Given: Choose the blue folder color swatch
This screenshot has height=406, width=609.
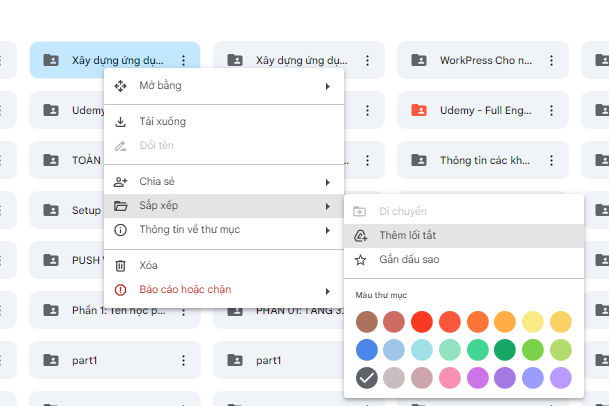Looking at the screenshot, I should pos(367,350).
